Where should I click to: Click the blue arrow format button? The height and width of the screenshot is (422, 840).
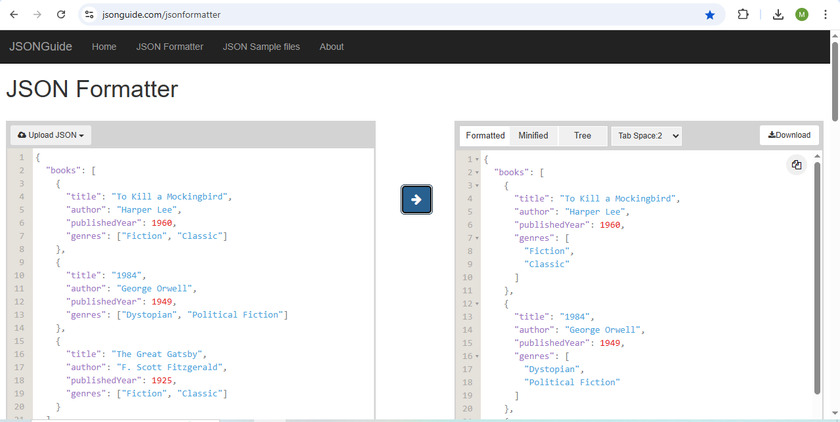click(416, 200)
